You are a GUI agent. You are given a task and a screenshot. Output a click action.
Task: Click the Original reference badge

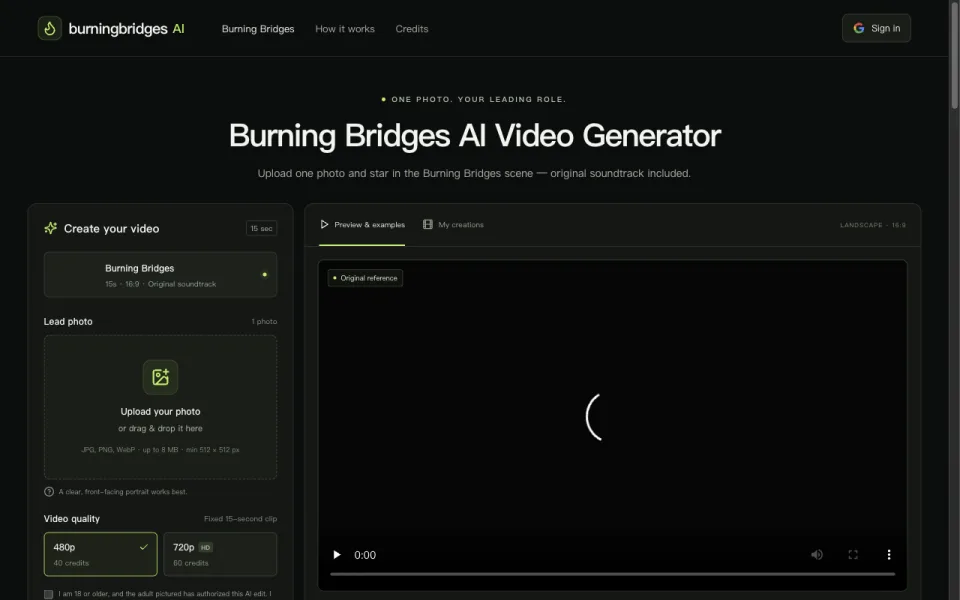coord(366,278)
